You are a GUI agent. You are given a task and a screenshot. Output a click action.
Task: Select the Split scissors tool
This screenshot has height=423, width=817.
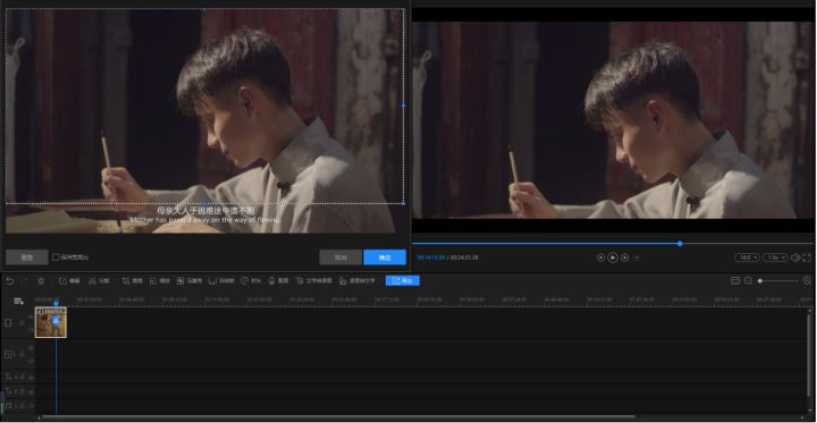click(x=99, y=281)
